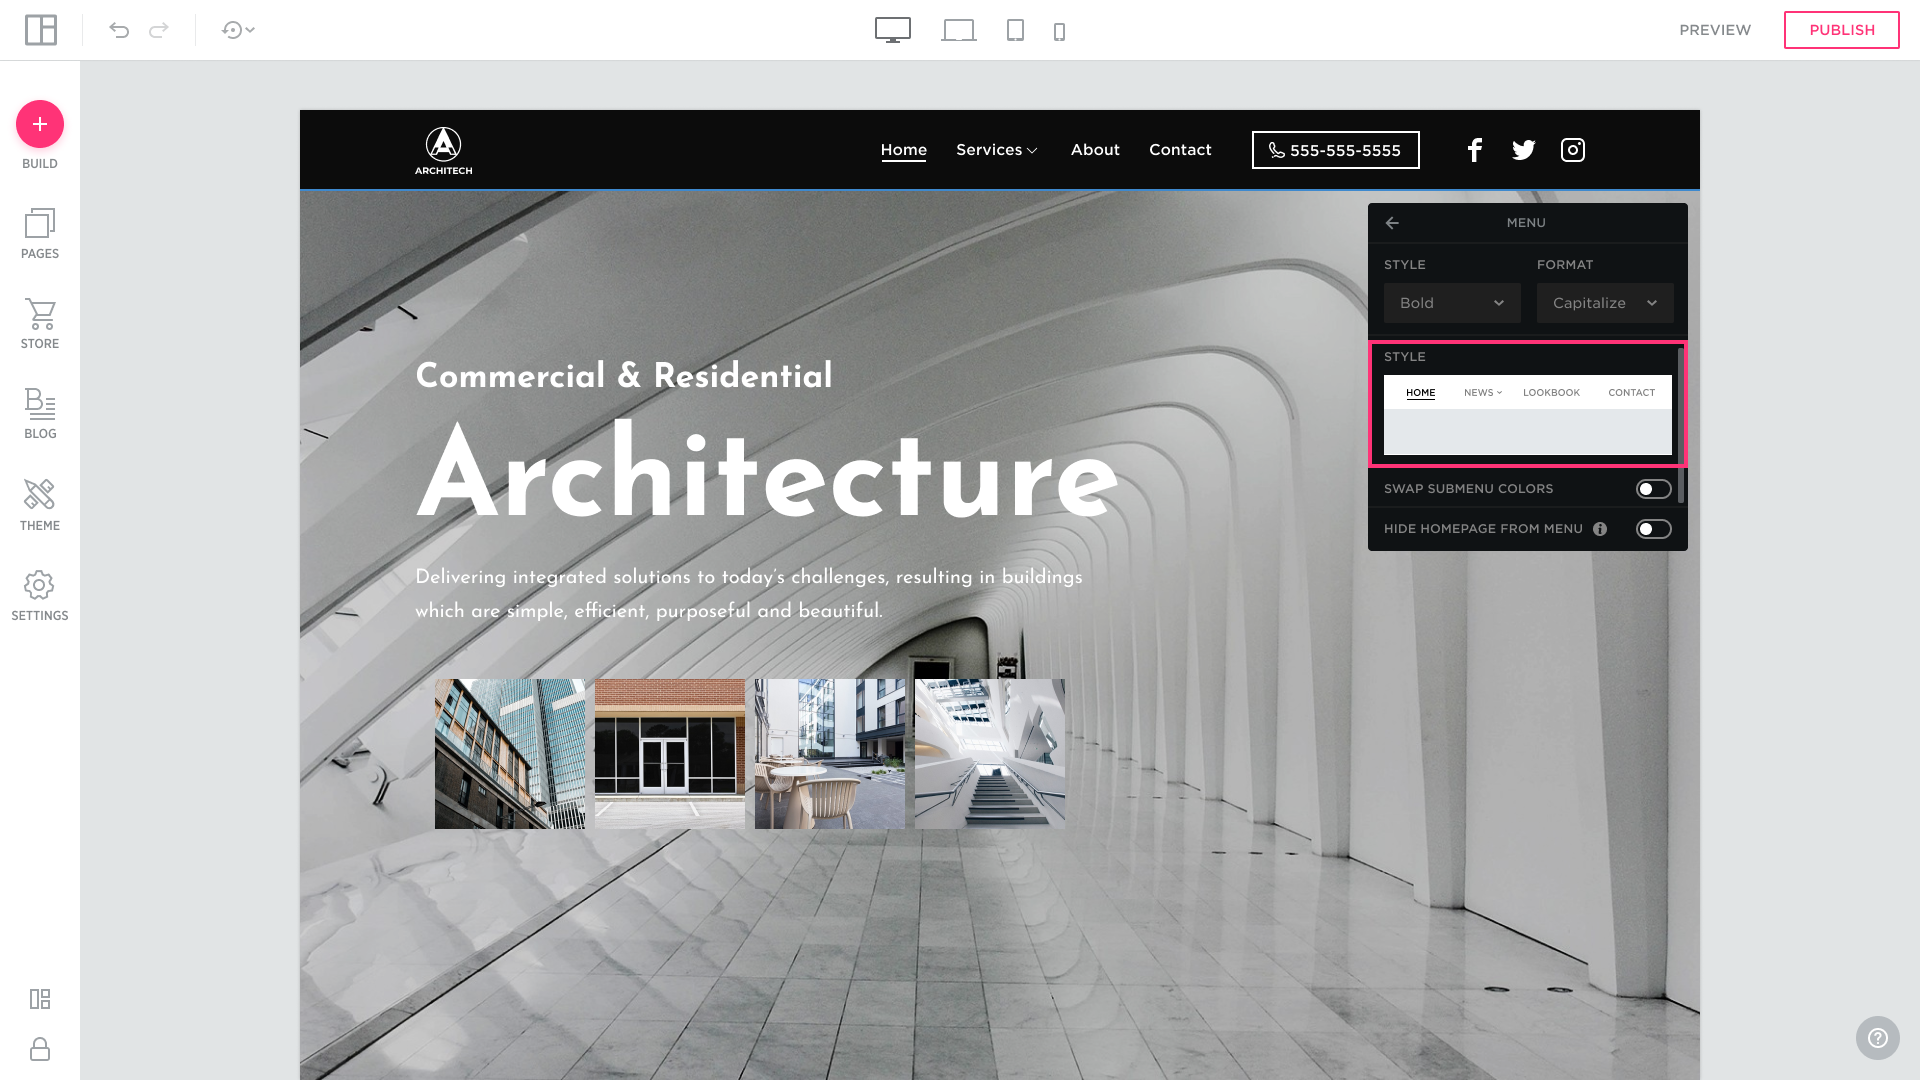Viewport: 1920px width, 1080px height.
Task: Click the undo arrow
Action: tap(119, 30)
